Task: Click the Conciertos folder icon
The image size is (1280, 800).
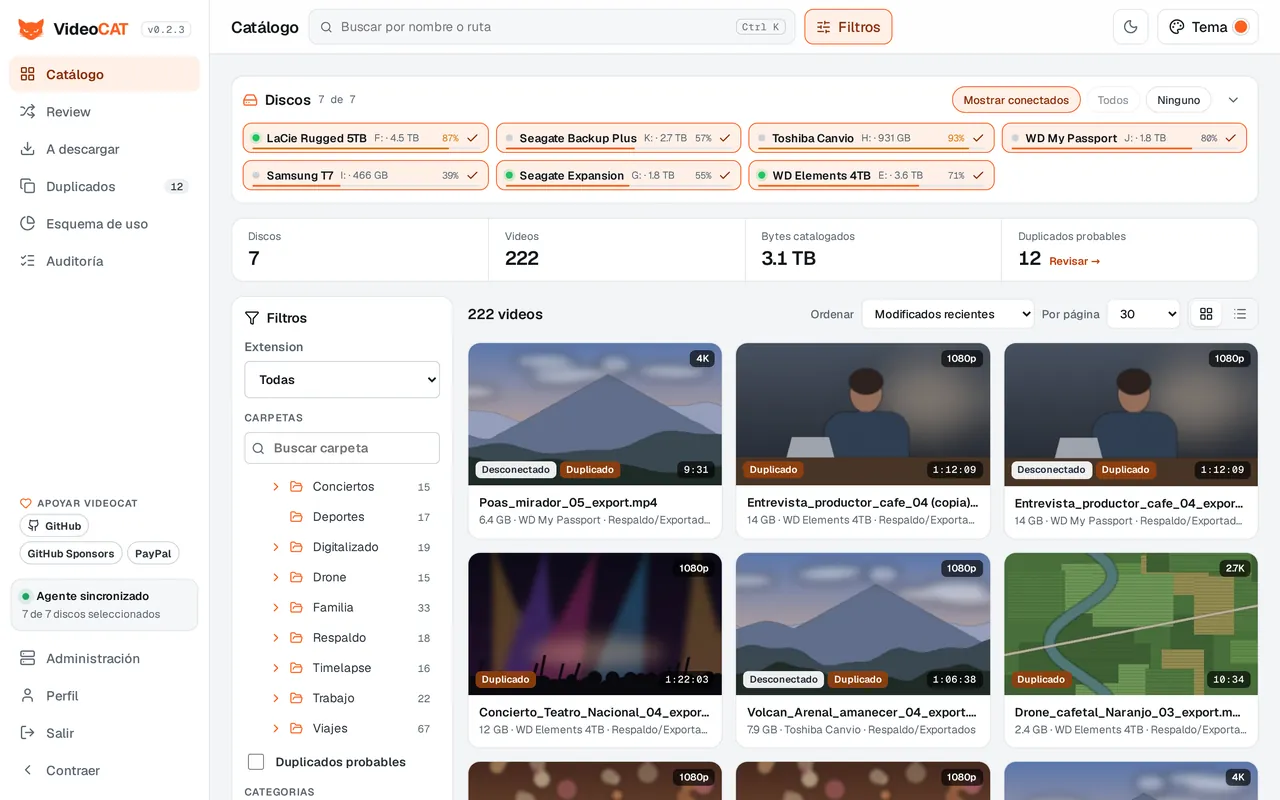Action: (x=296, y=487)
